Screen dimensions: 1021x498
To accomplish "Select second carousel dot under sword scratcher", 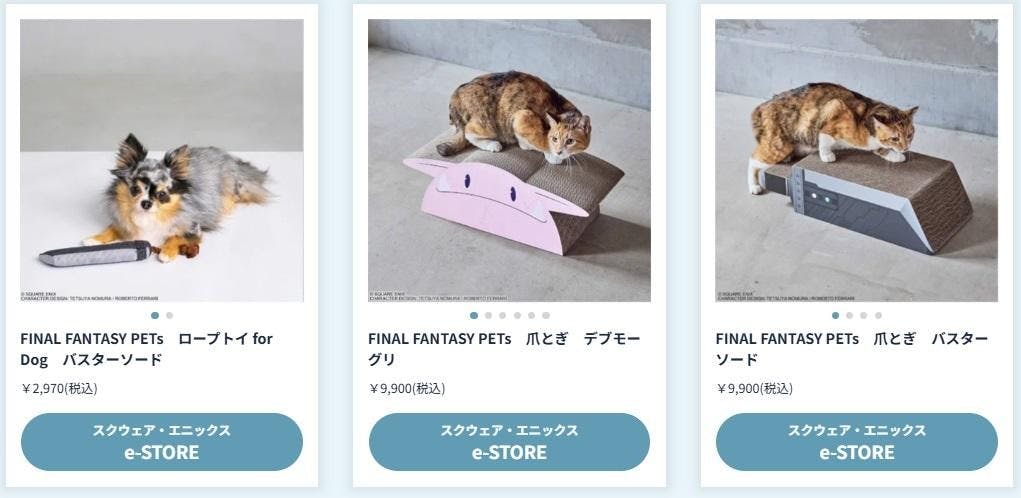I will click(x=849, y=316).
